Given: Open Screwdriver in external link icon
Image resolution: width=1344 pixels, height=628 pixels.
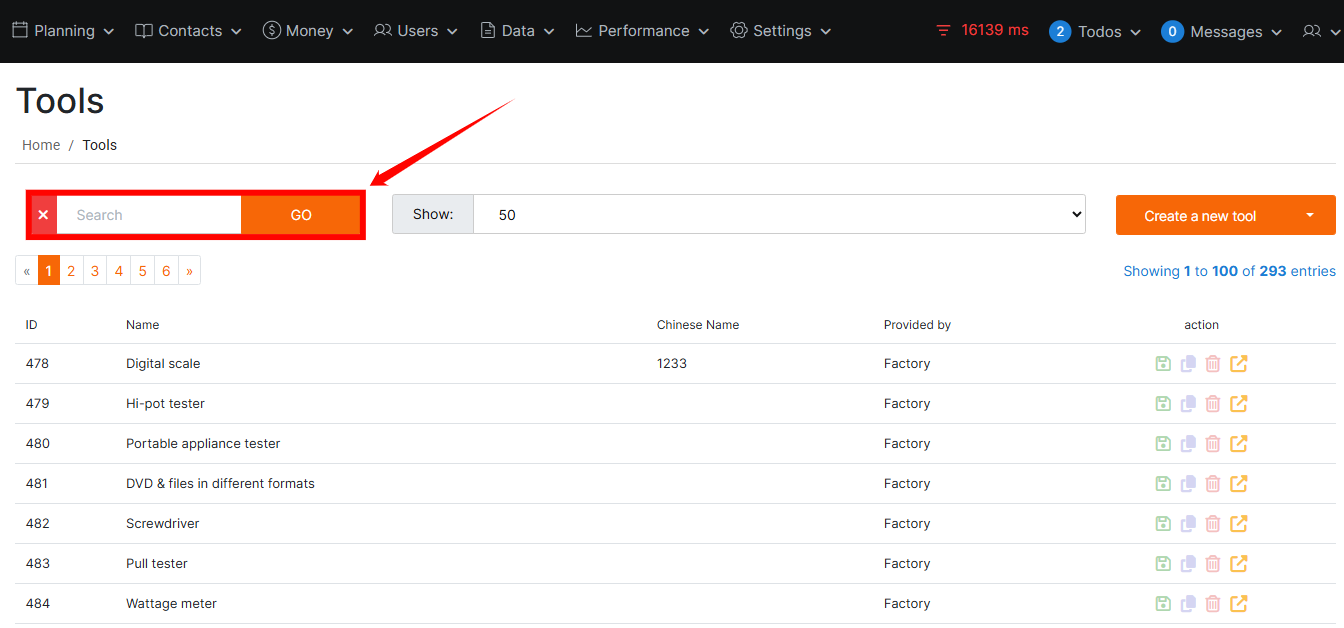Looking at the screenshot, I should click(1239, 524).
